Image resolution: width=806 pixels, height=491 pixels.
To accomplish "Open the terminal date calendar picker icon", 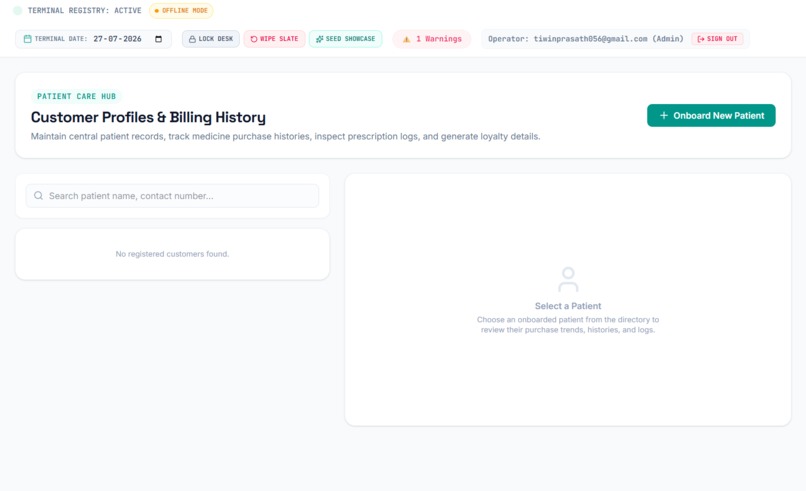I will [x=158, y=39].
